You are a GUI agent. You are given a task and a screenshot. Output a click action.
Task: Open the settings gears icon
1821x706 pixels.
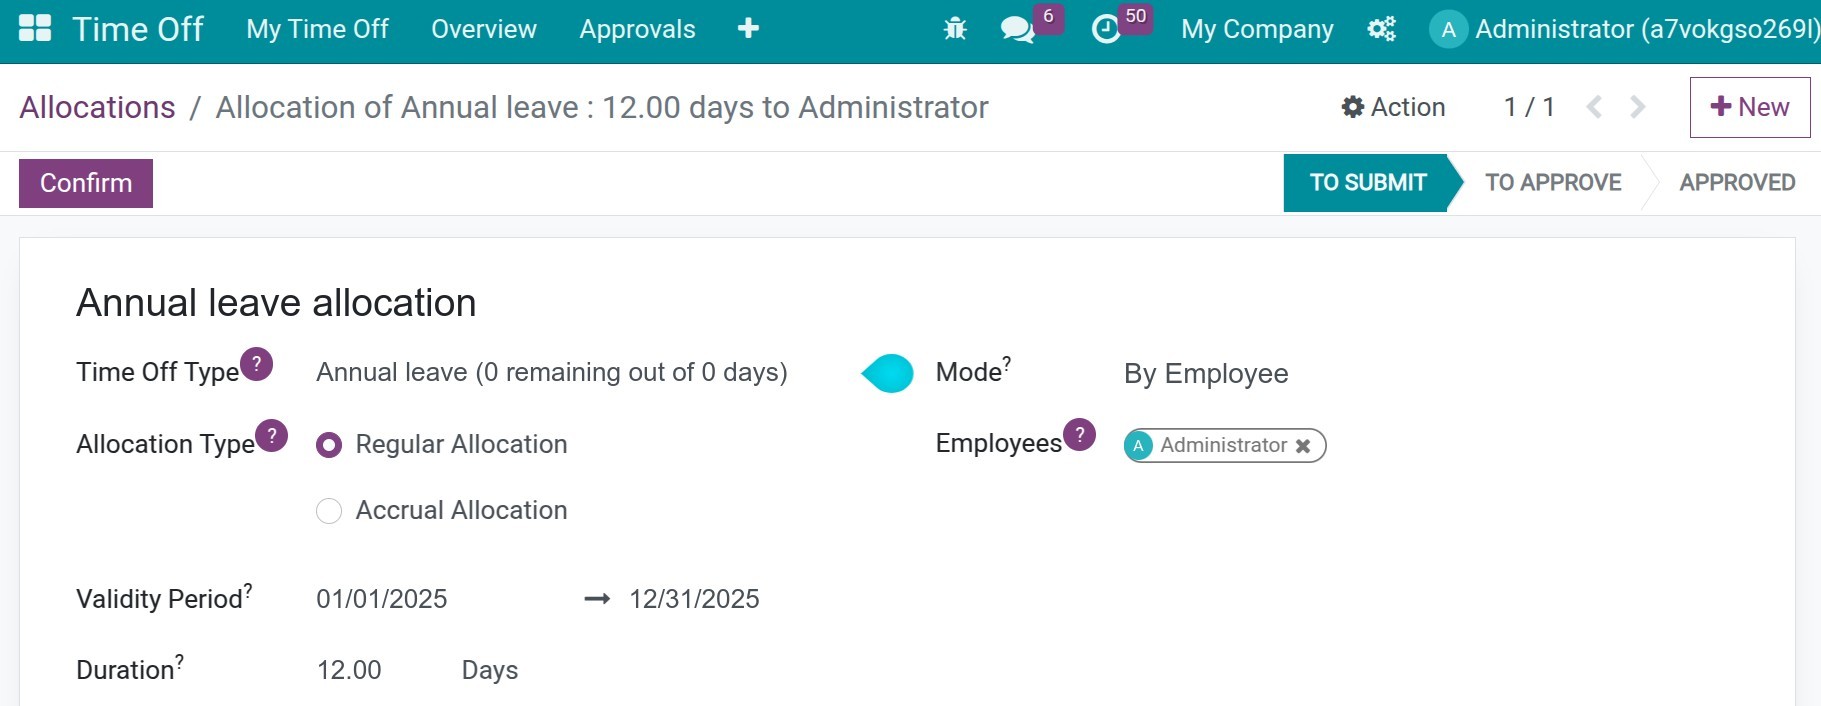click(1381, 29)
